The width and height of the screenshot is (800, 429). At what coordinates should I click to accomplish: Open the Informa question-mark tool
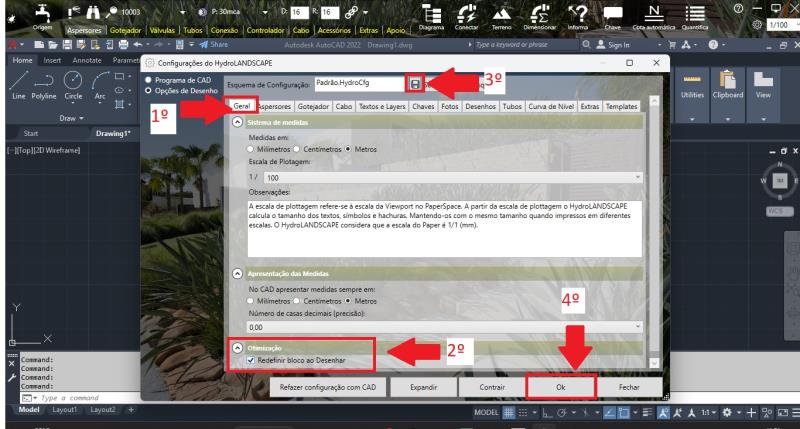(578, 14)
